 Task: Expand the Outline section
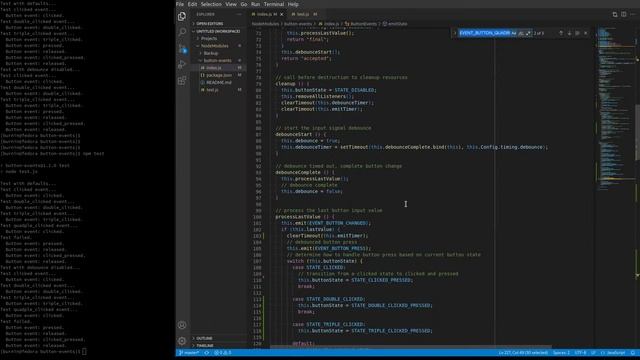tap(218, 338)
